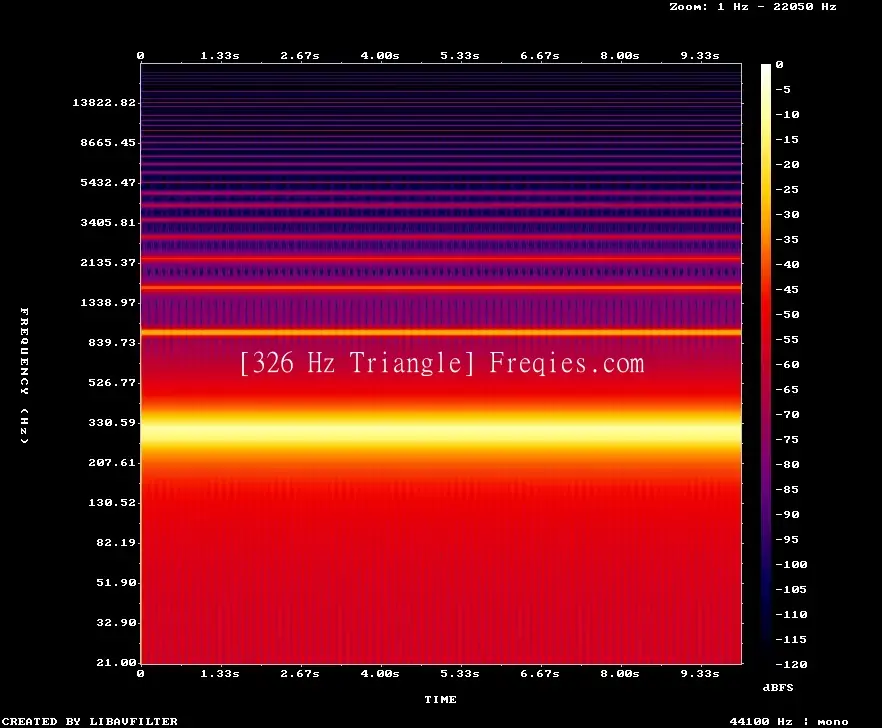Click the -40 dBFS scale value
This screenshot has width=882, height=728.
point(788,264)
